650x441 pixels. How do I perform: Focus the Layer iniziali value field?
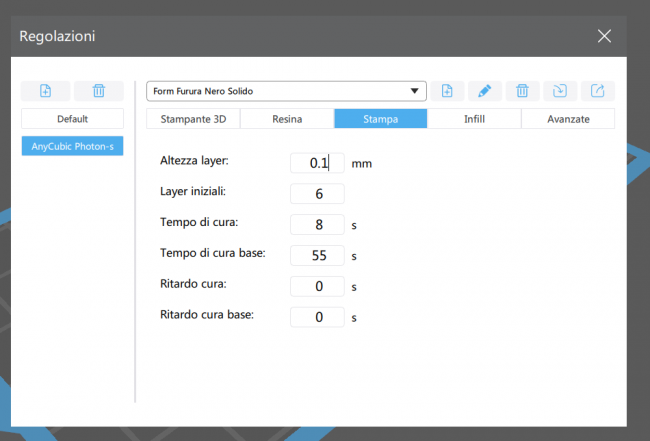pos(317,194)
